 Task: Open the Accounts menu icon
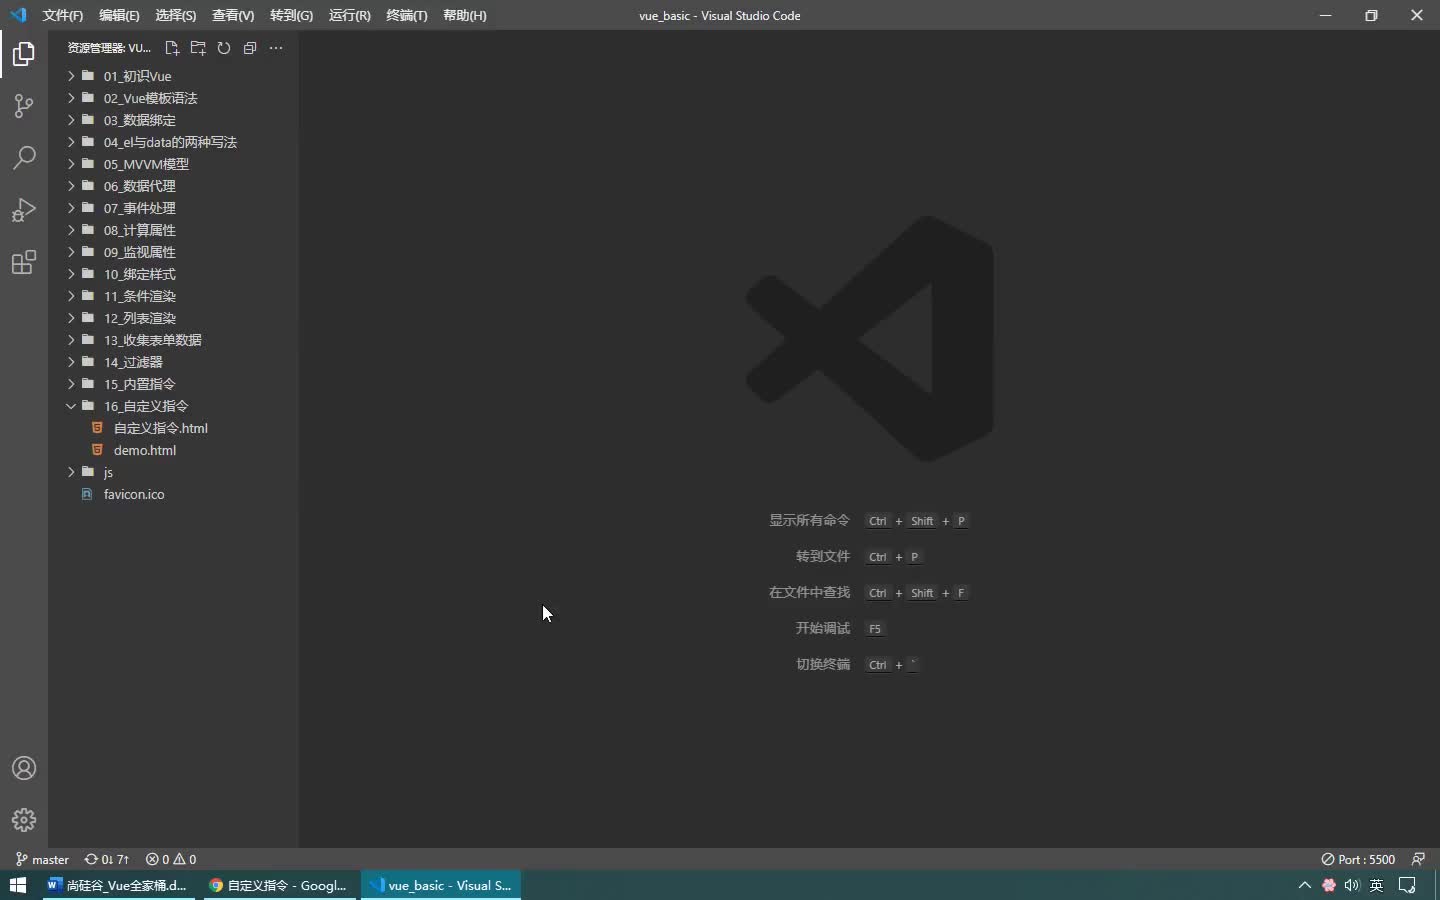tap(24, 768)
